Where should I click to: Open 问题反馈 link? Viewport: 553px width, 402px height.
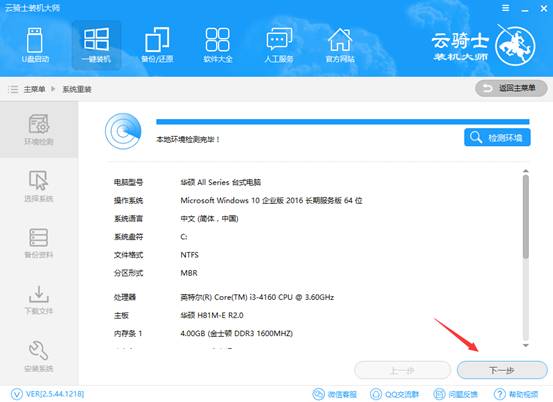tap(455, 394)
